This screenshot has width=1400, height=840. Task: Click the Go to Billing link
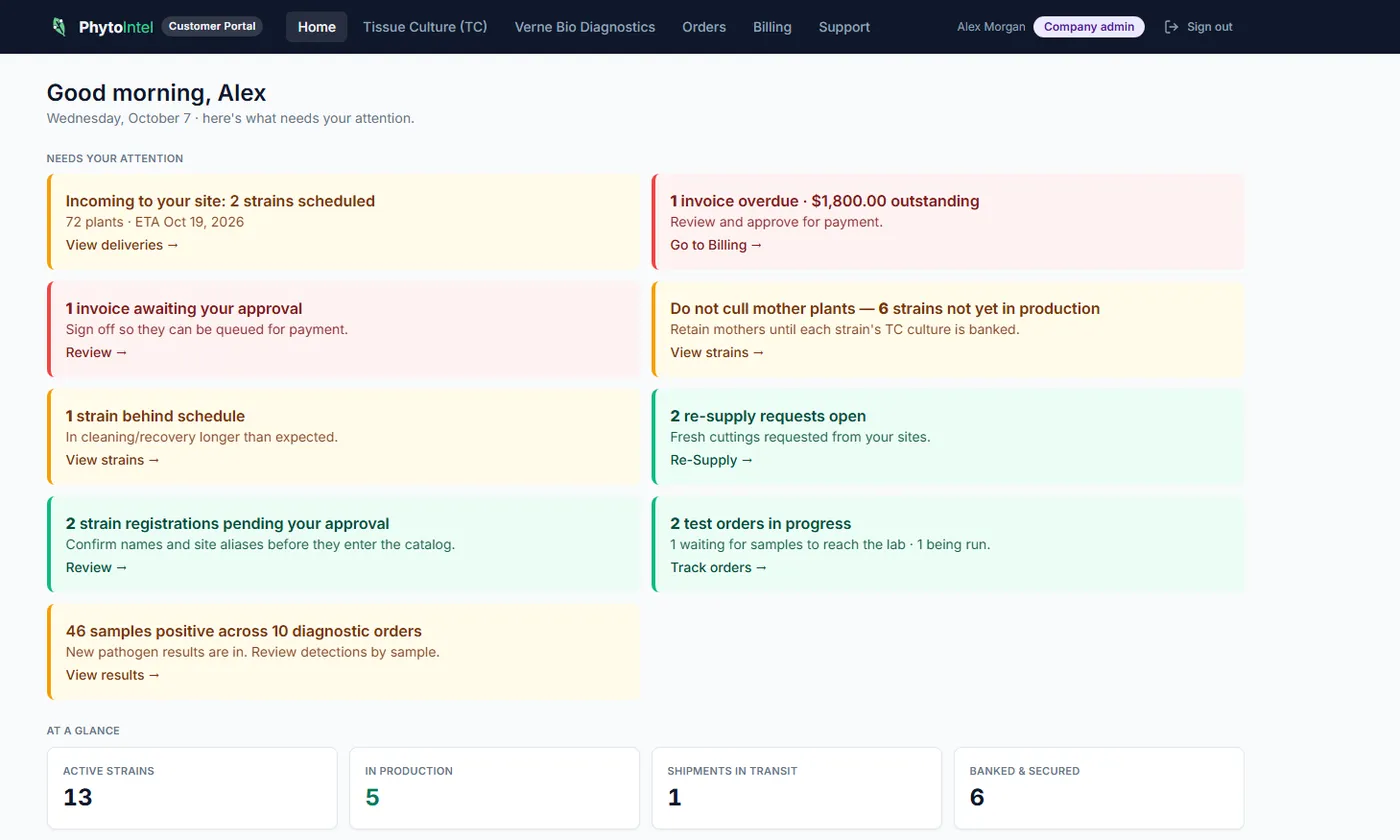[716, 245]
